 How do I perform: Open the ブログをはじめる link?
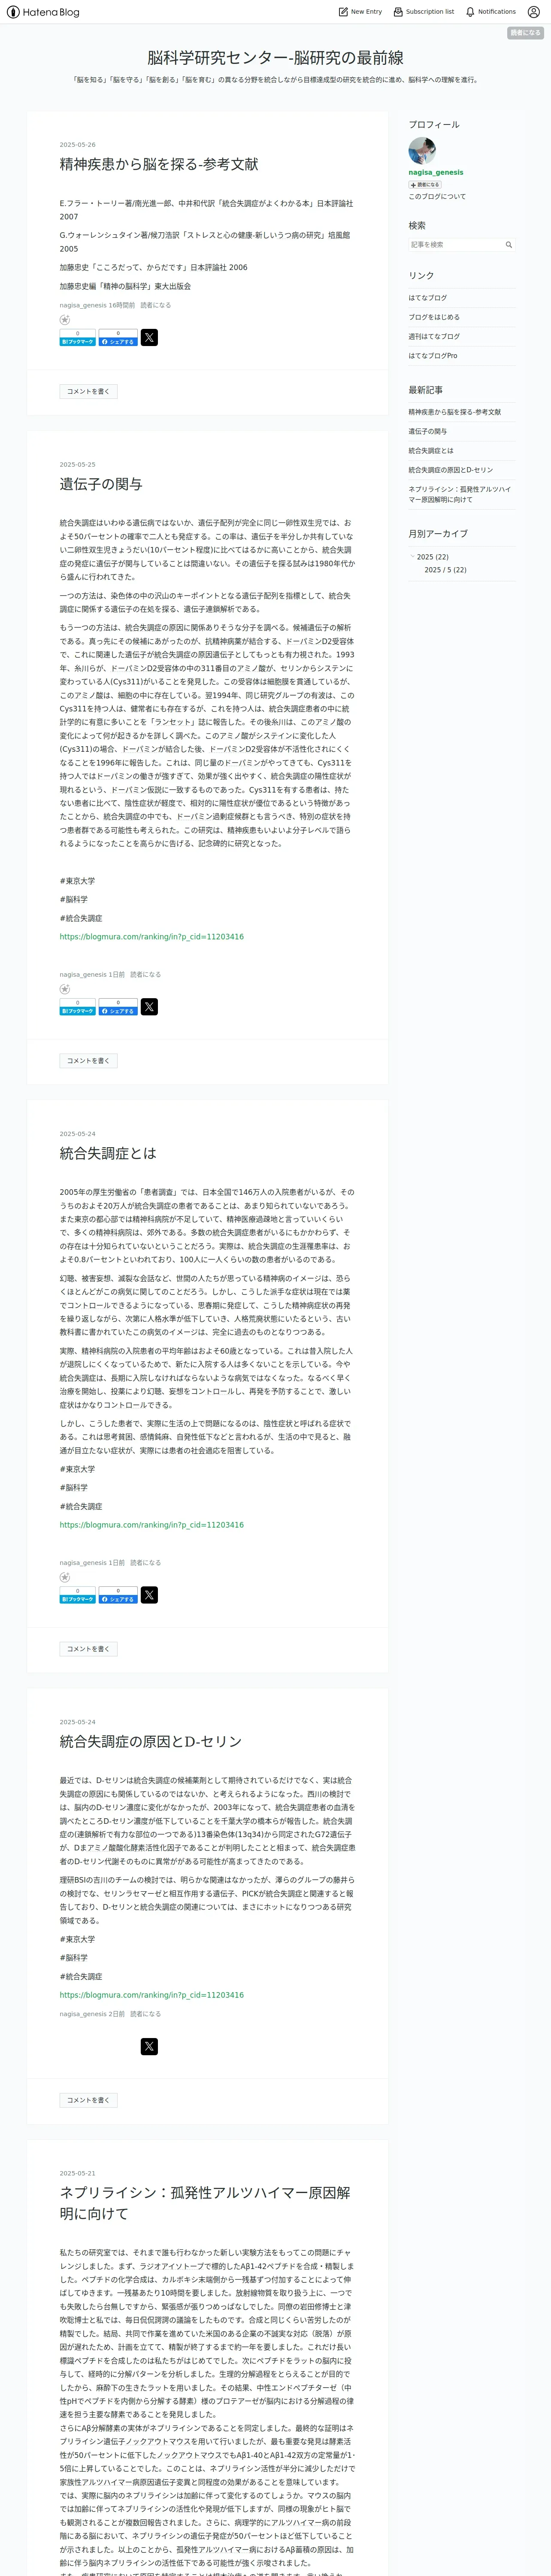(433, 317)
